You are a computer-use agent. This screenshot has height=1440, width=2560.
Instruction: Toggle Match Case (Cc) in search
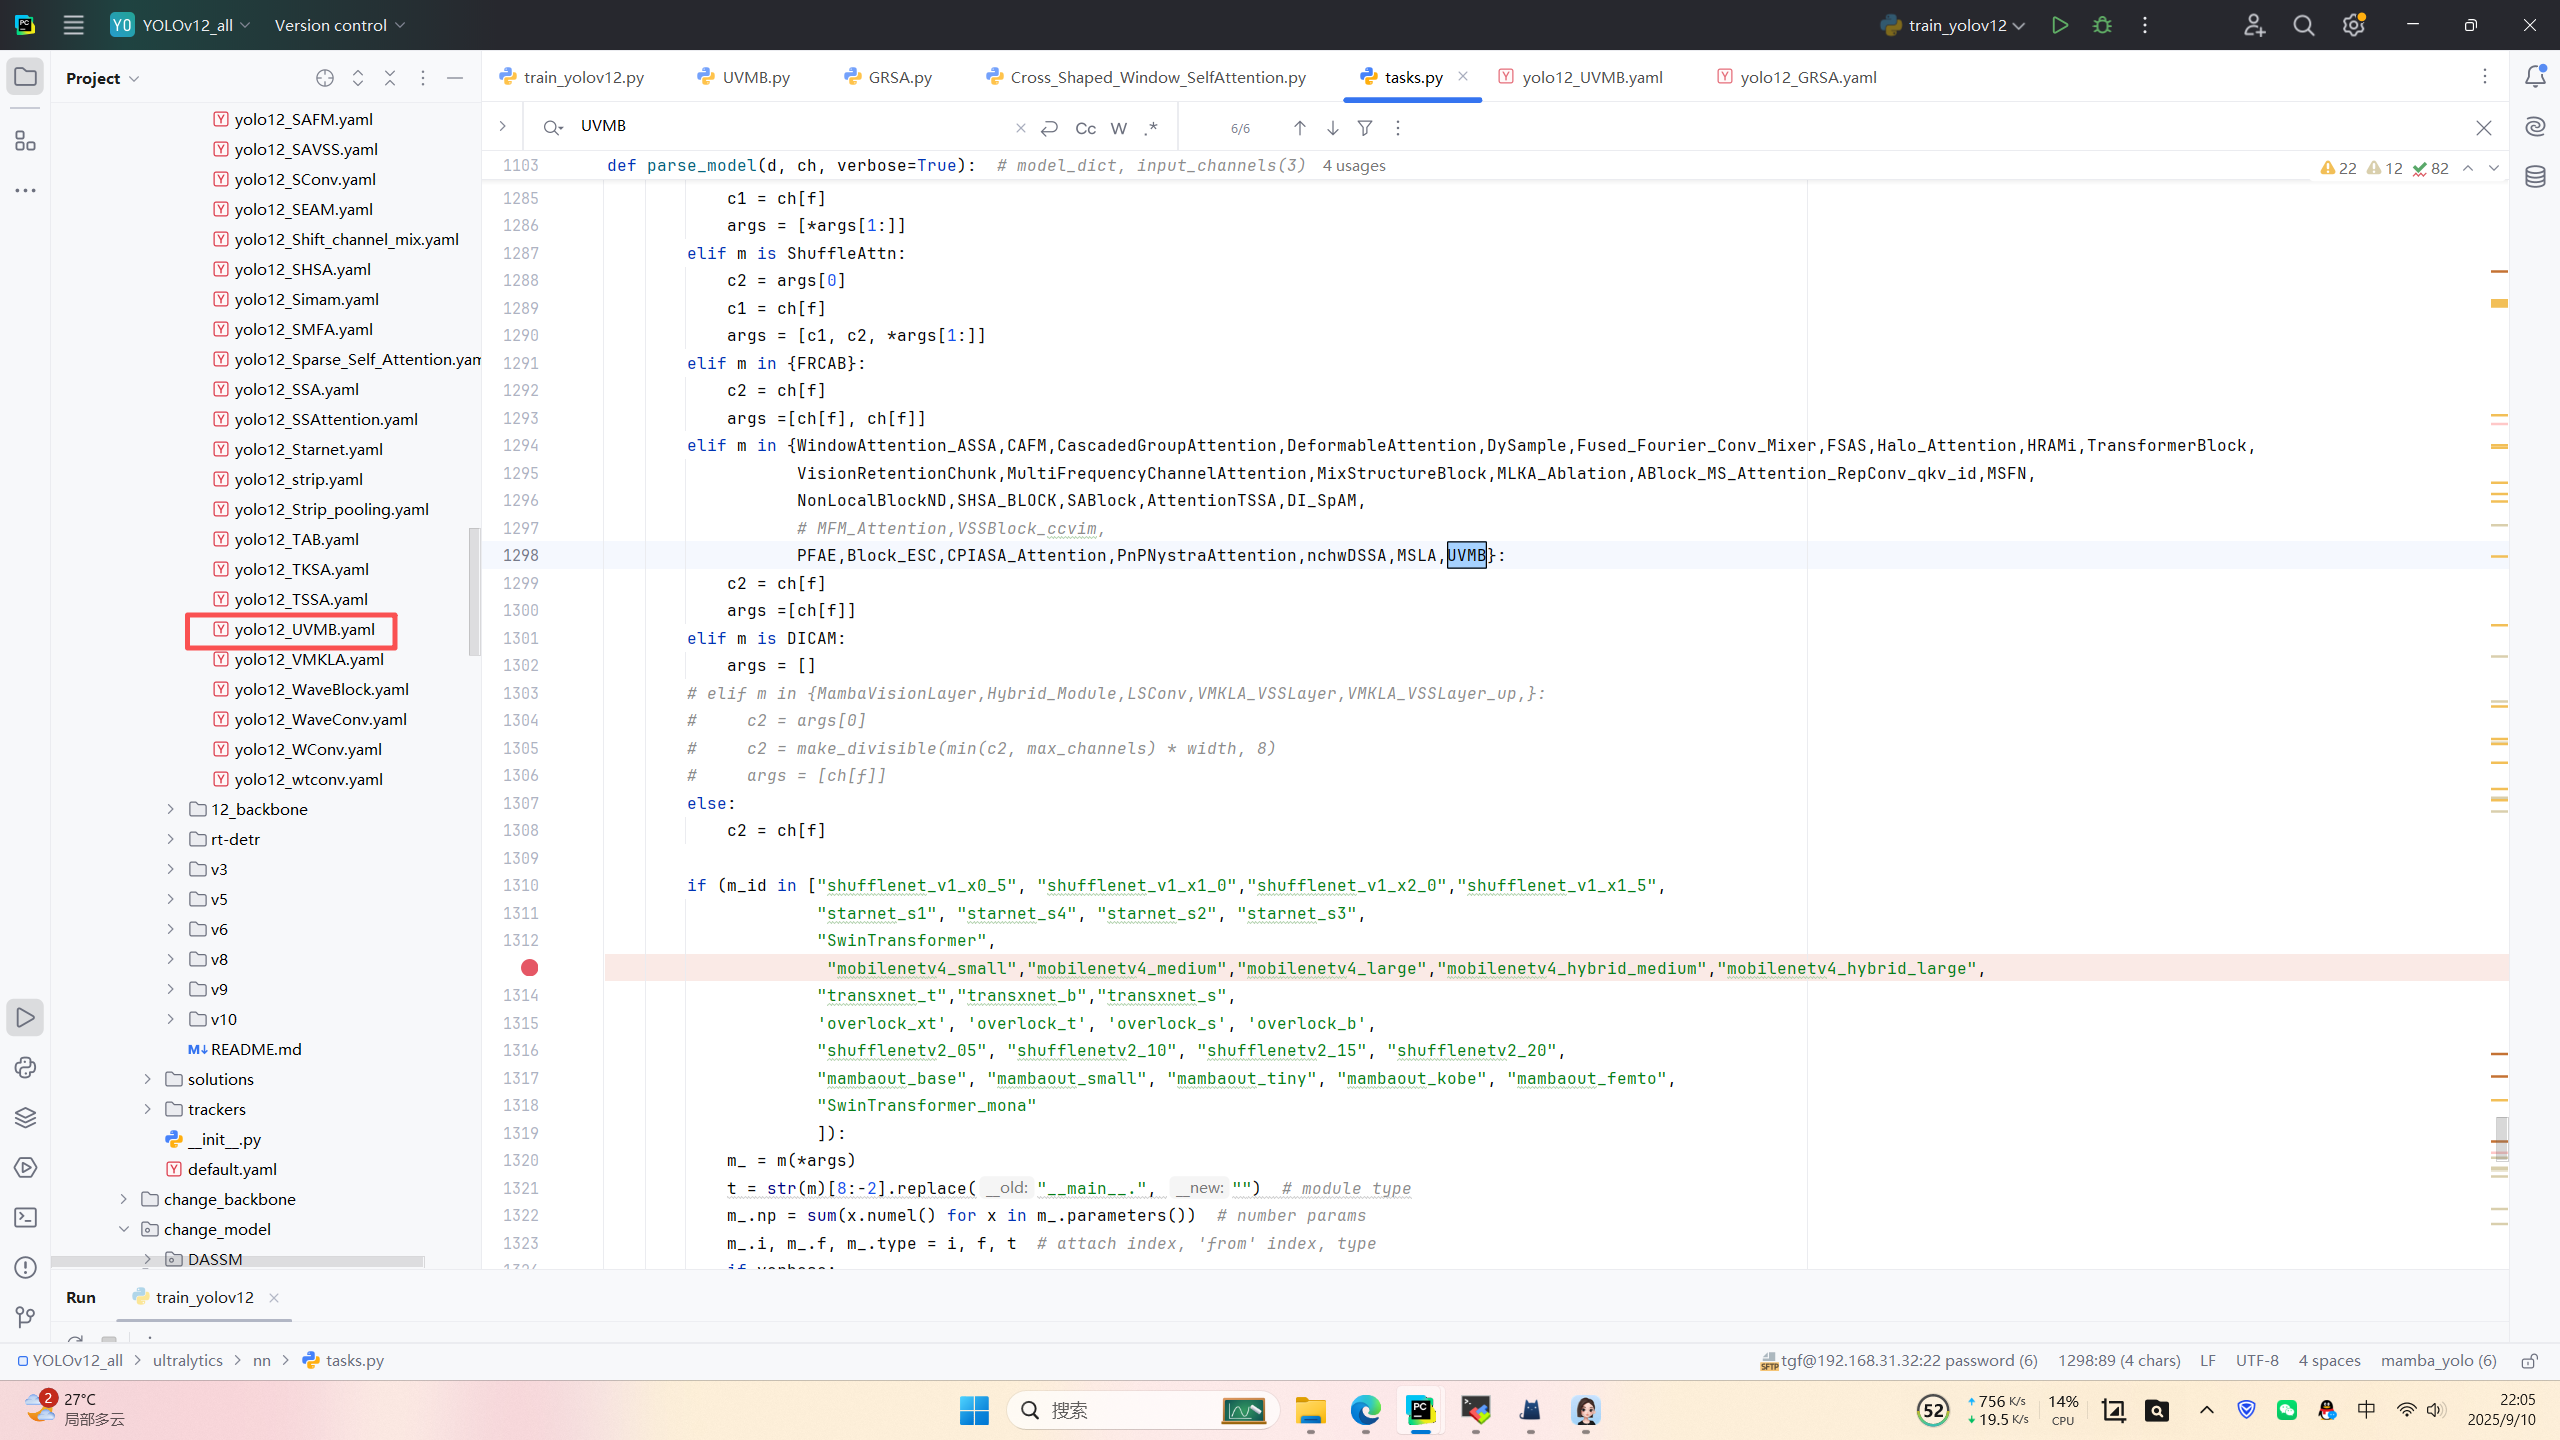coord(1085,128)
